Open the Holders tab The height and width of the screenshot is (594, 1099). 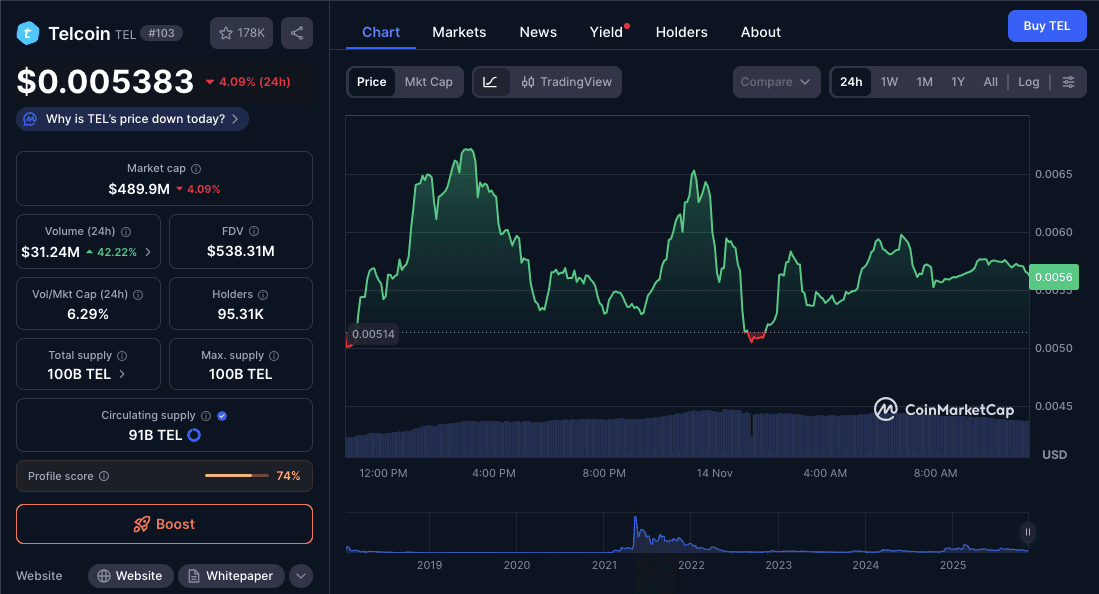(x=681, y=31)
